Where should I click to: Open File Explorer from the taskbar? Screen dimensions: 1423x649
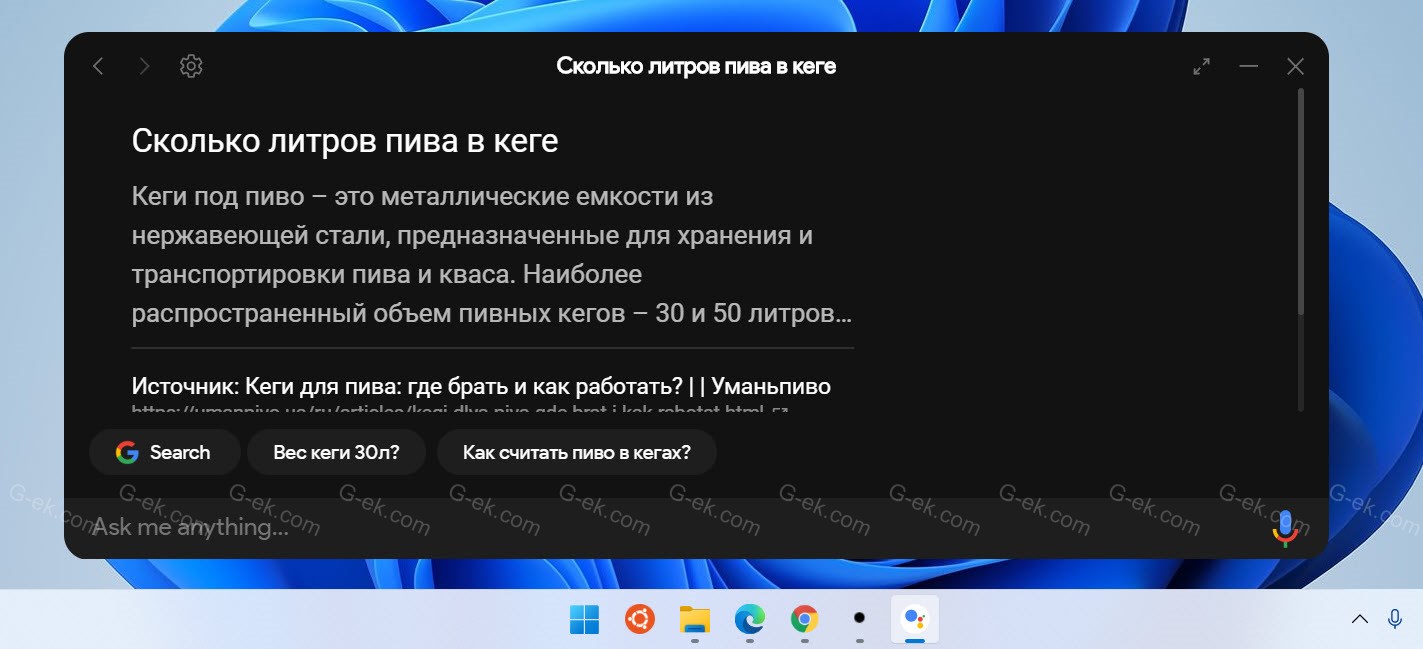coord(694,620)
